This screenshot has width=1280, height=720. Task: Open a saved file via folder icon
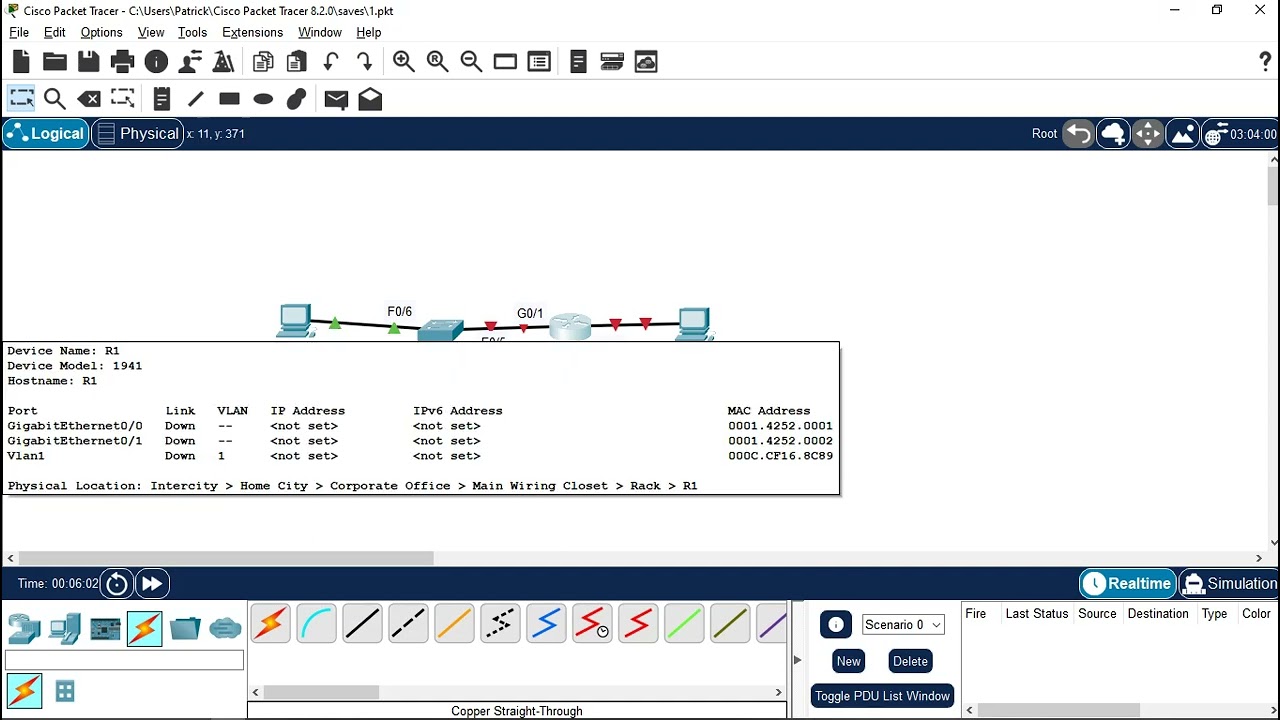55,62
